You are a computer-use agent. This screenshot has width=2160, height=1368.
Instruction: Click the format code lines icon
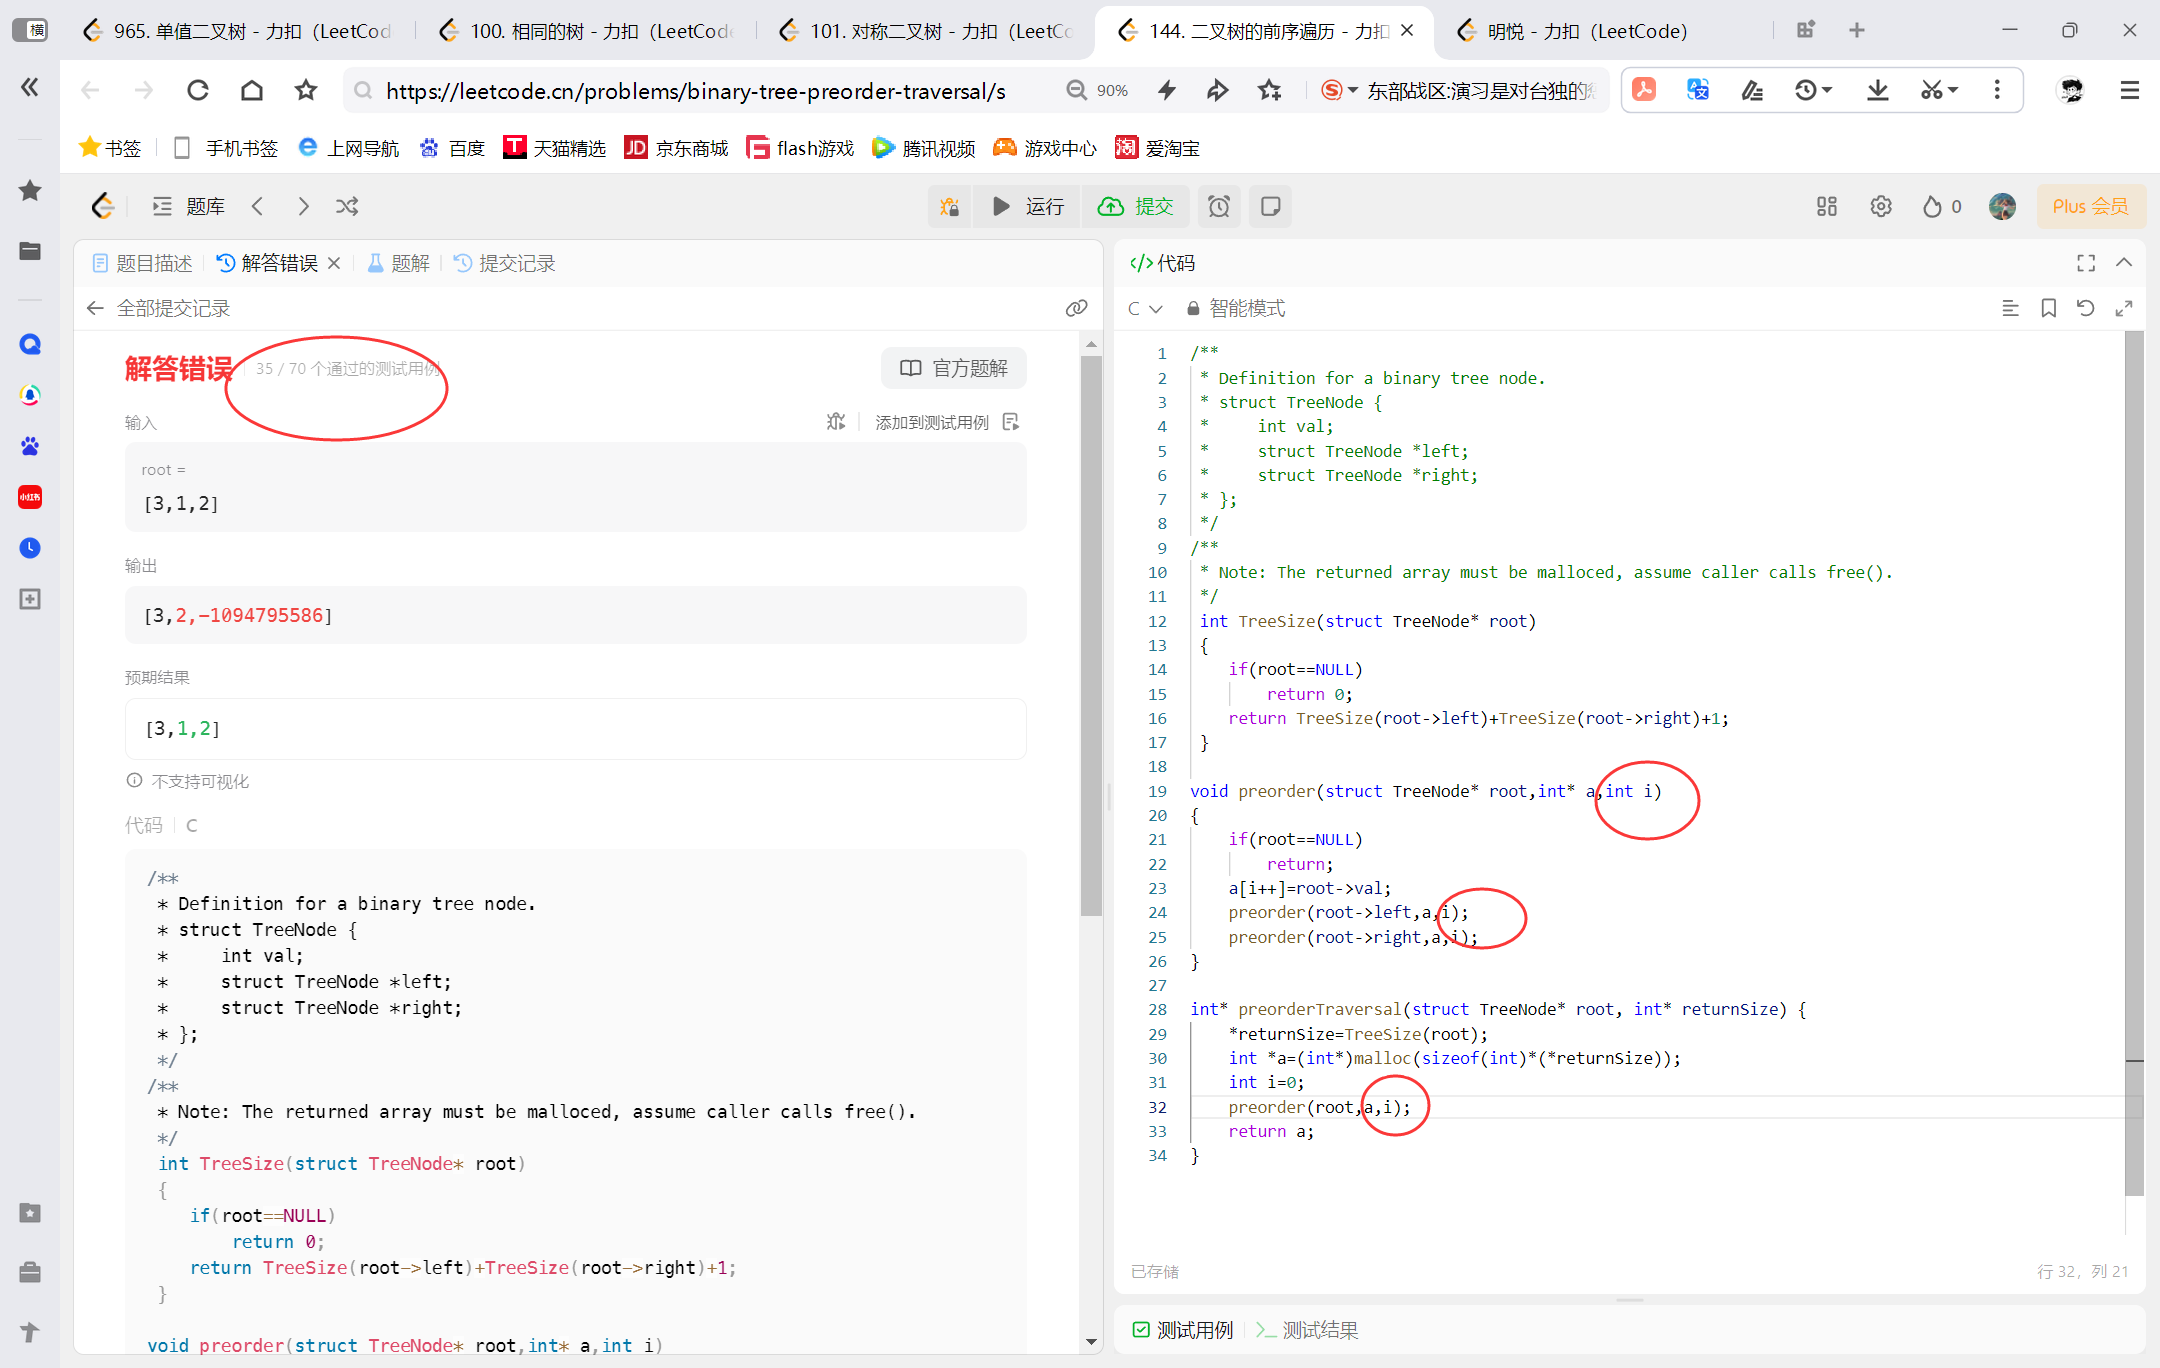point(2010,308)
